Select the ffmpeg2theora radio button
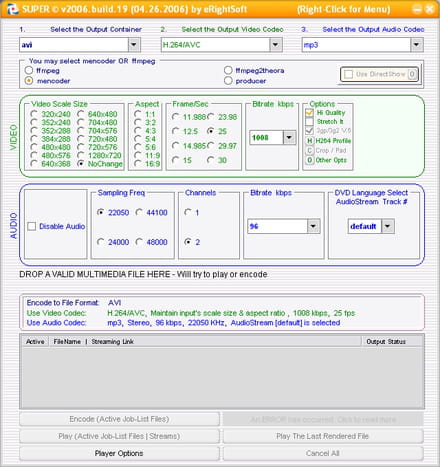440x467 pixels. [x=228, y=70]
